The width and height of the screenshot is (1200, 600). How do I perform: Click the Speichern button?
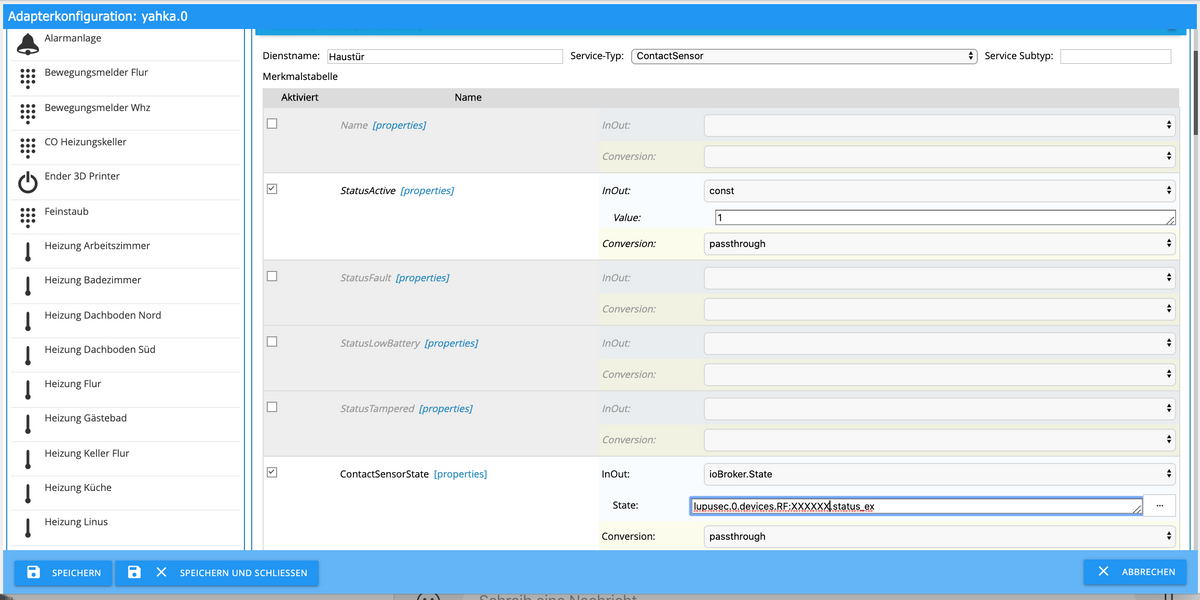[63, 573]
